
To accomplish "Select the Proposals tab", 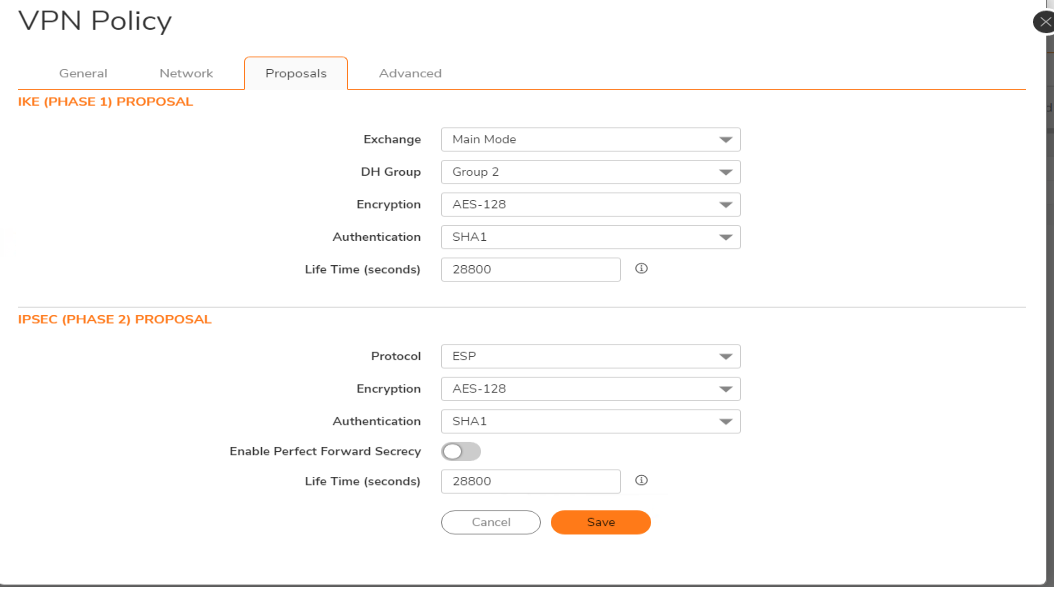I will (x=296, y=73).
